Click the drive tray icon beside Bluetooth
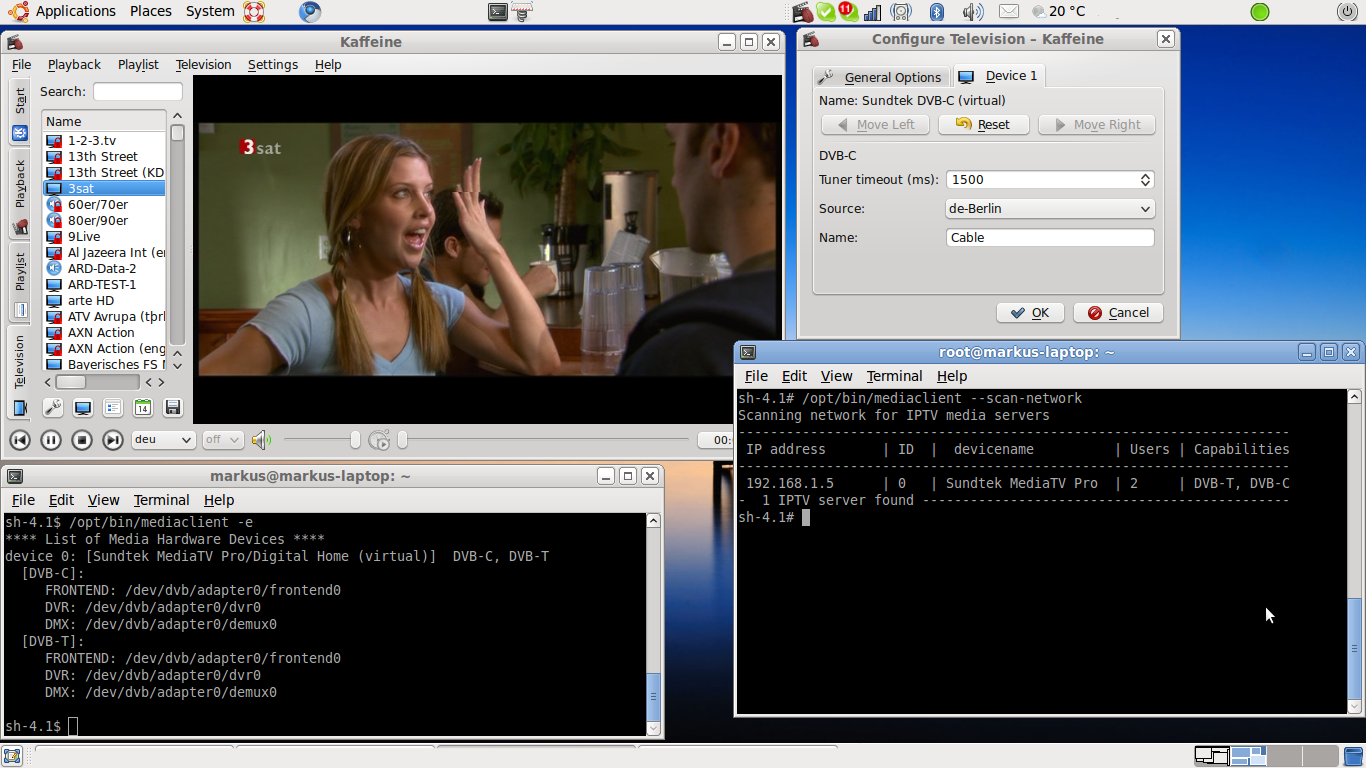 click(901, 12)
